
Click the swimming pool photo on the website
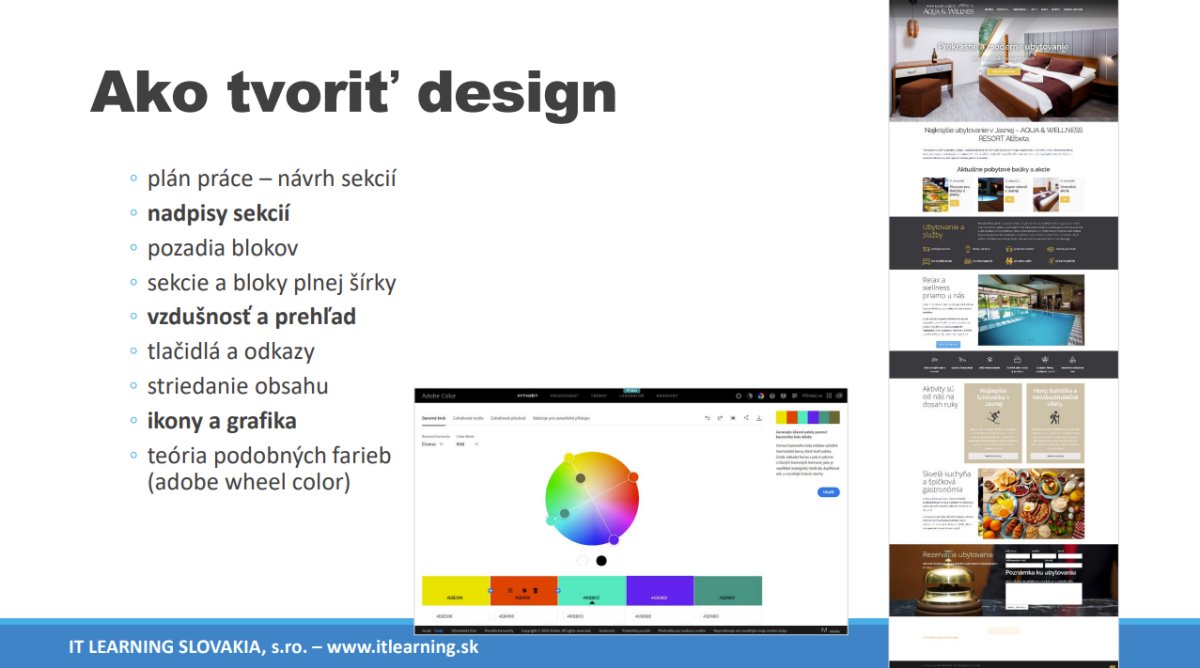point(1031,310)
